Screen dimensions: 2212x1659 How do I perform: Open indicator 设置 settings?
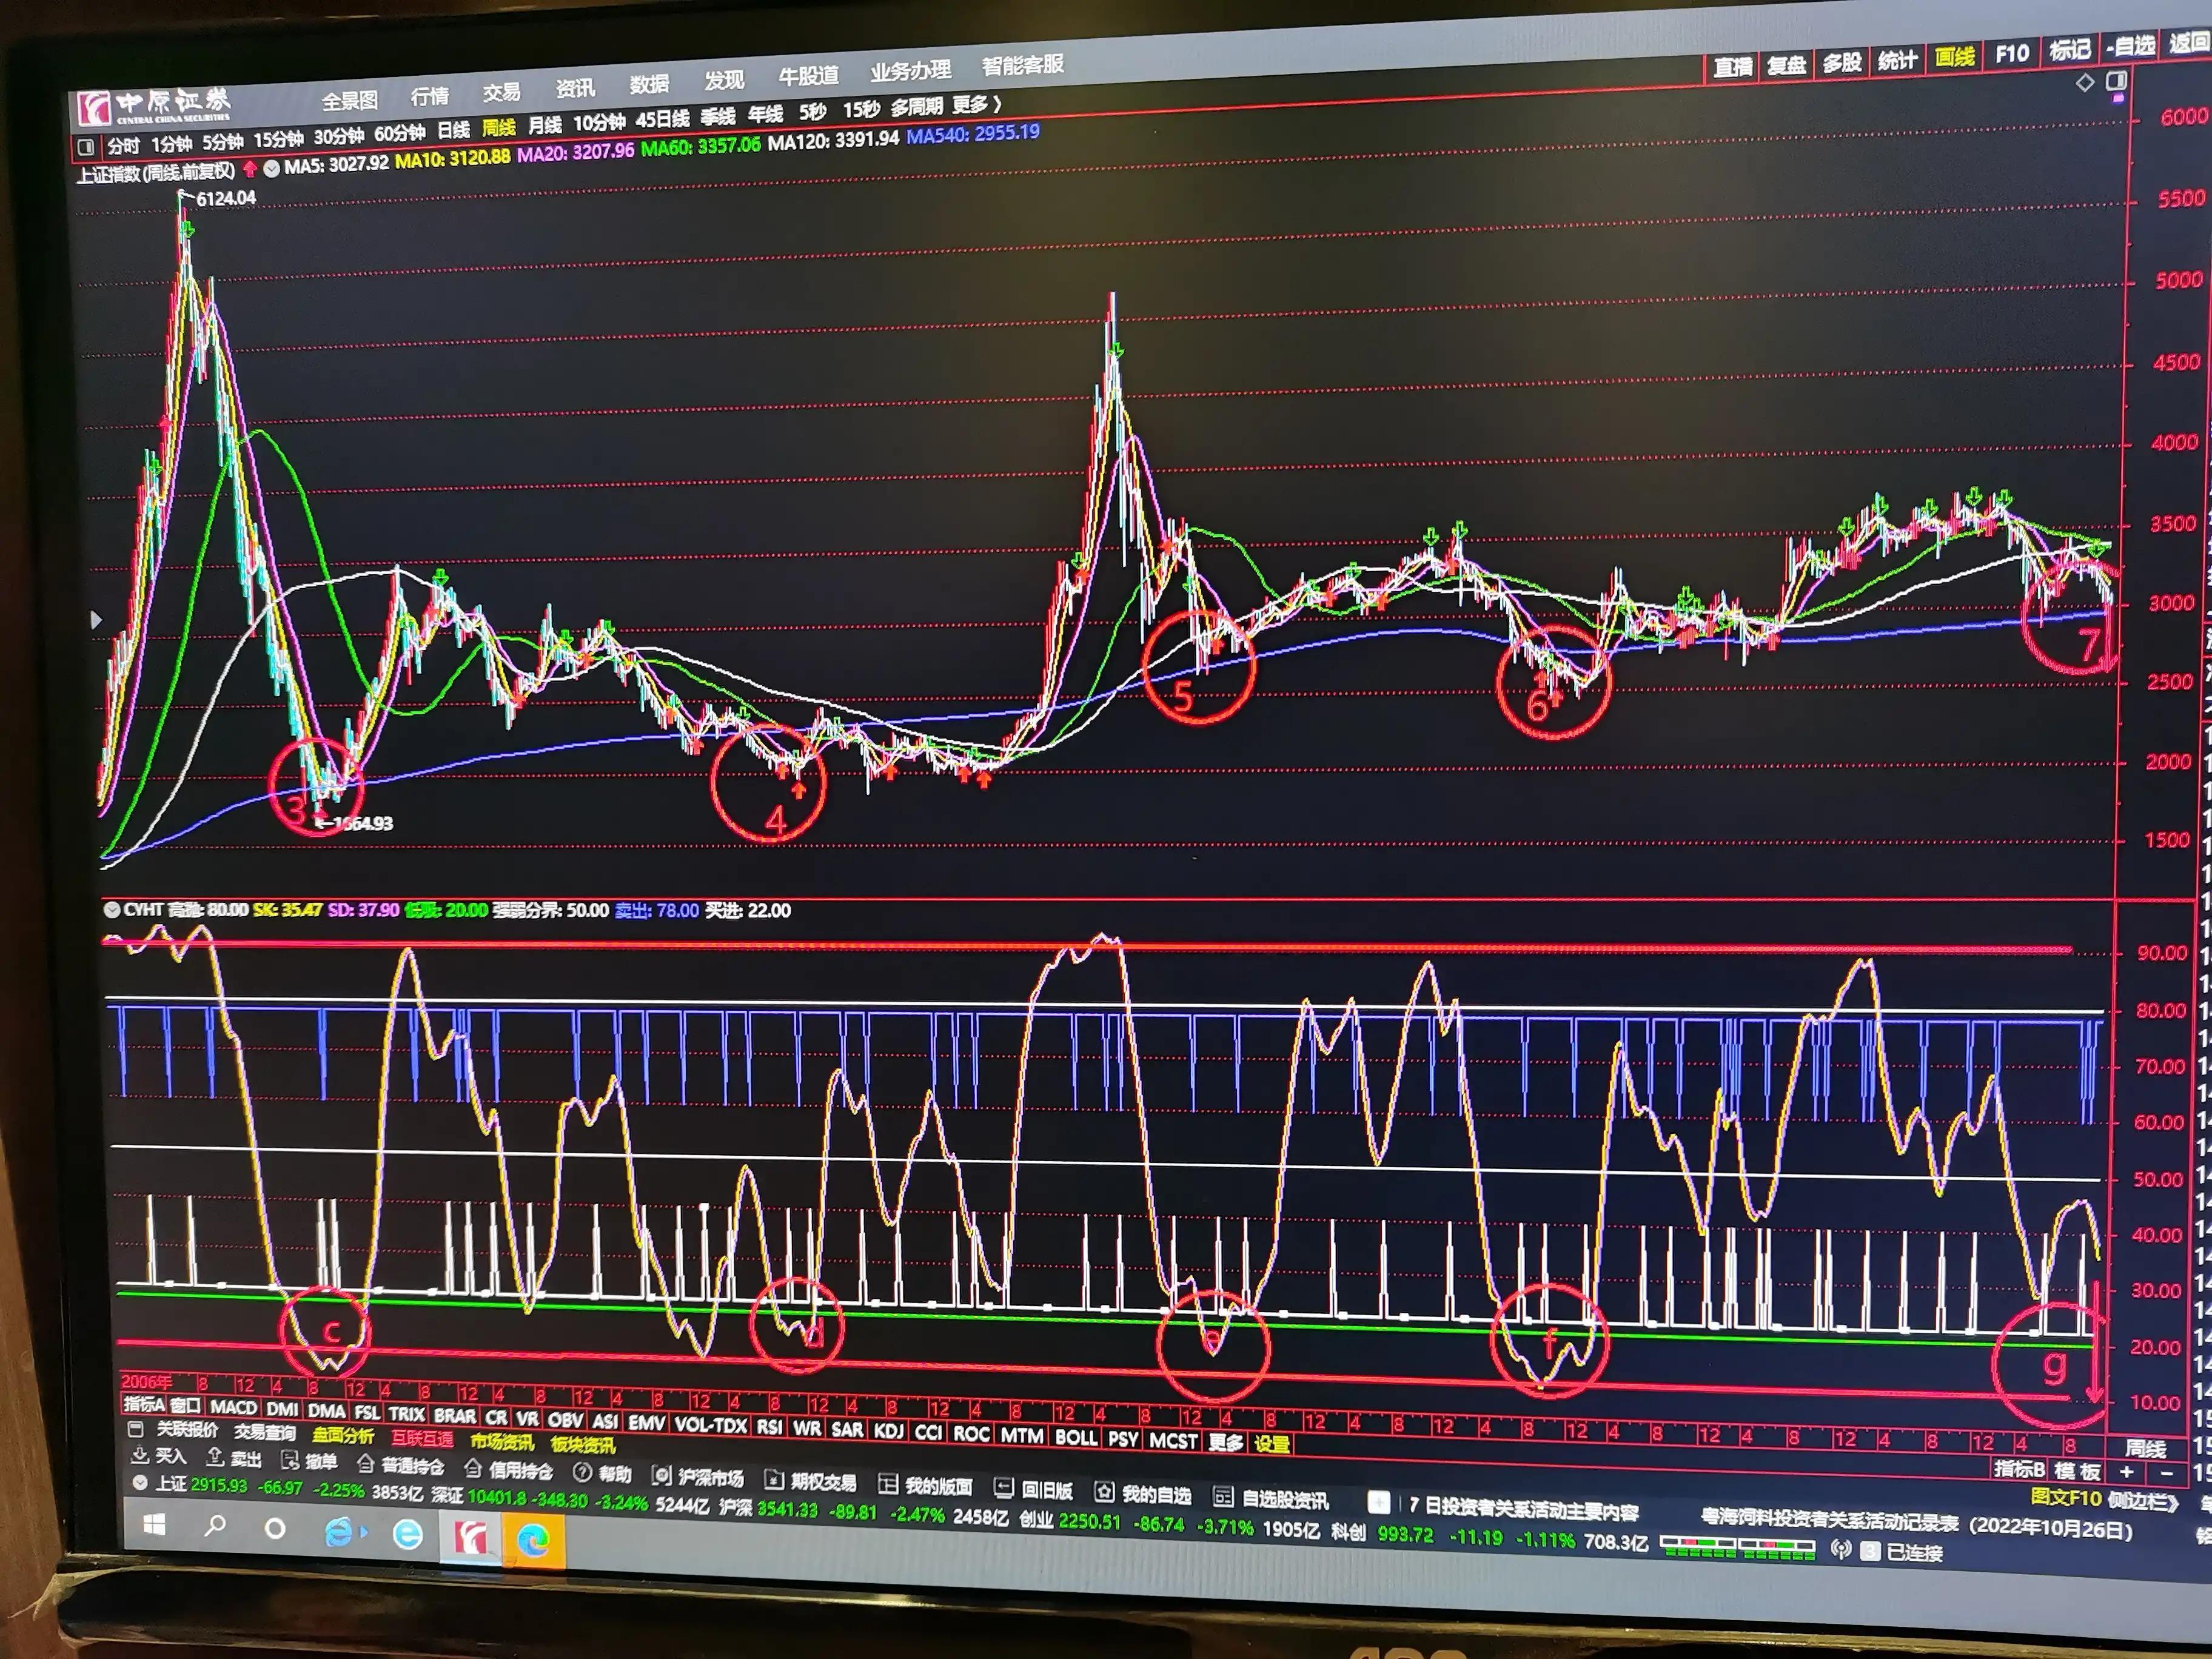1271,1444
